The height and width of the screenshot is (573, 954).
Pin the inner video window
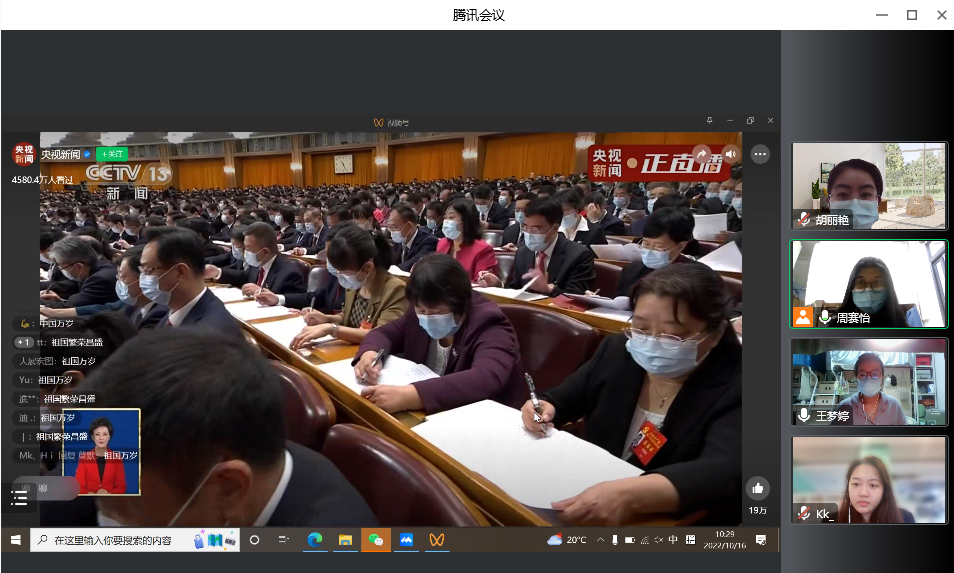709,121
